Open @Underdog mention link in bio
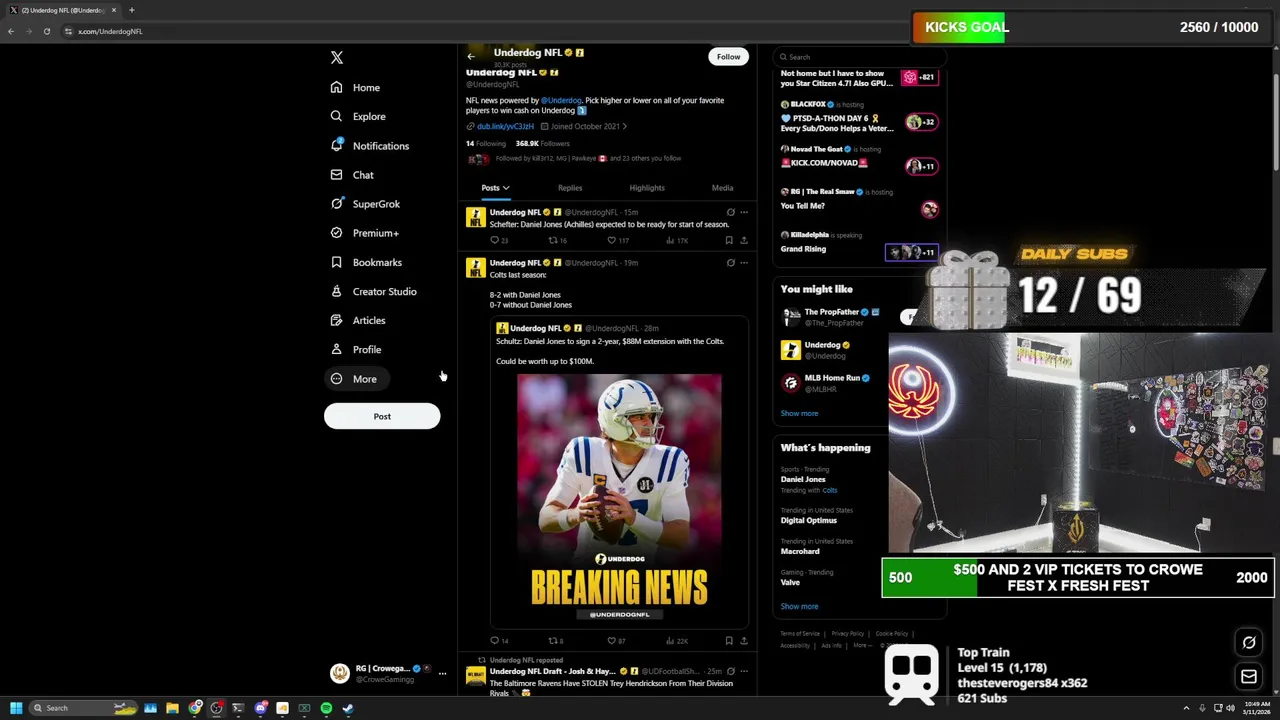Image resolution: width=1280 pixels, height=720 pixels. 561,100
